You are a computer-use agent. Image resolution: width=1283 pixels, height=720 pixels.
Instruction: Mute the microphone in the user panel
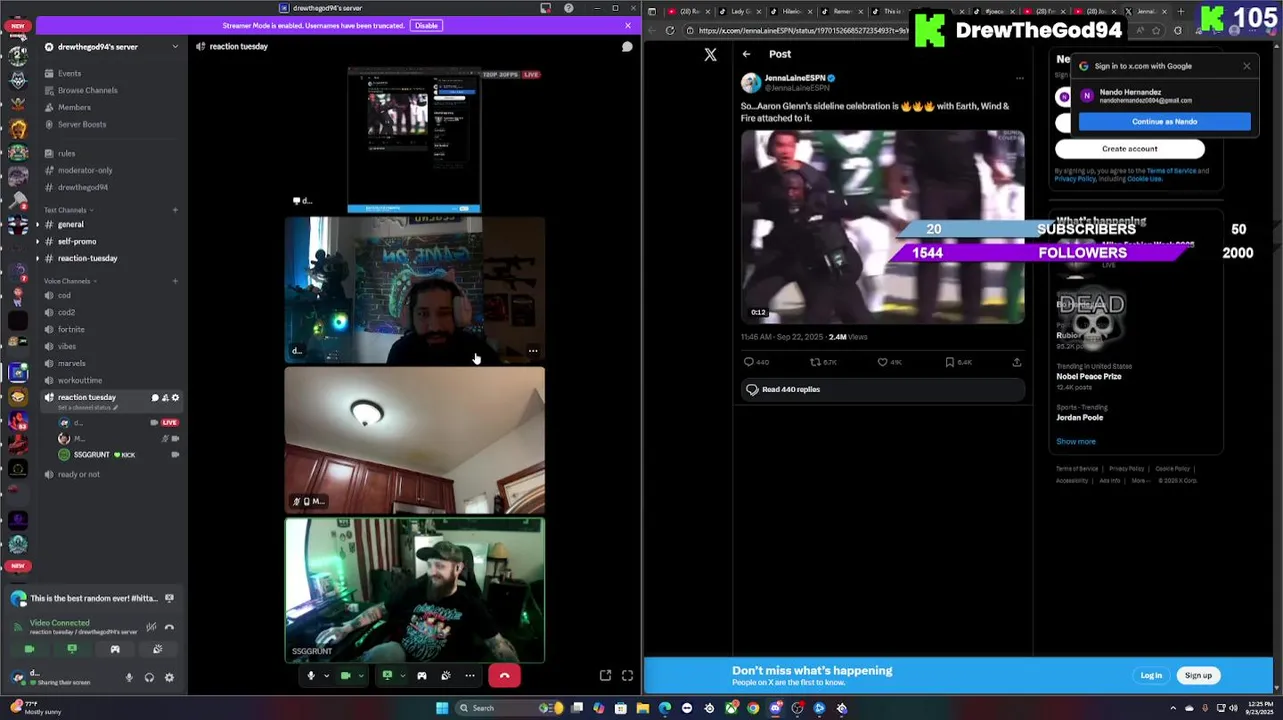click(129, 678)
